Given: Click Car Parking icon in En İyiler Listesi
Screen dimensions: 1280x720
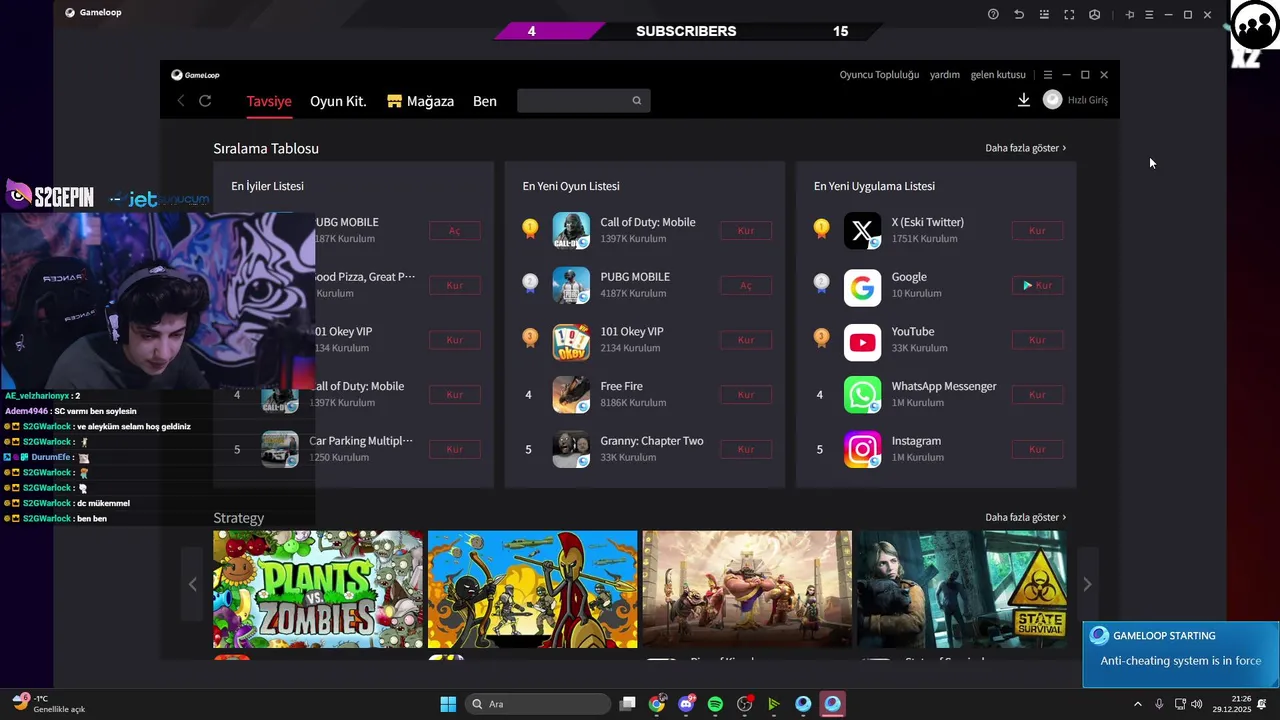Looking at the screenshot, I should click(x=280, y=449).
